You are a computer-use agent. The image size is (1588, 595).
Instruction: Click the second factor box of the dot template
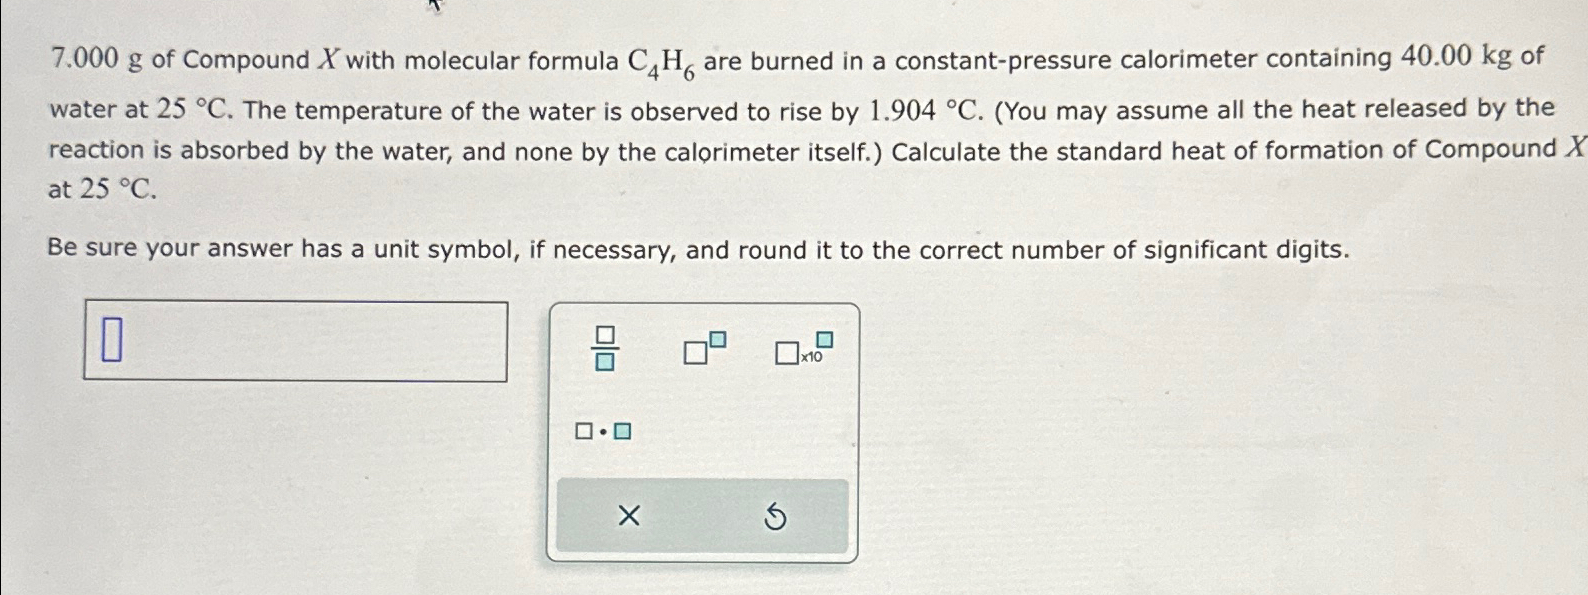(x=624, y=433)
